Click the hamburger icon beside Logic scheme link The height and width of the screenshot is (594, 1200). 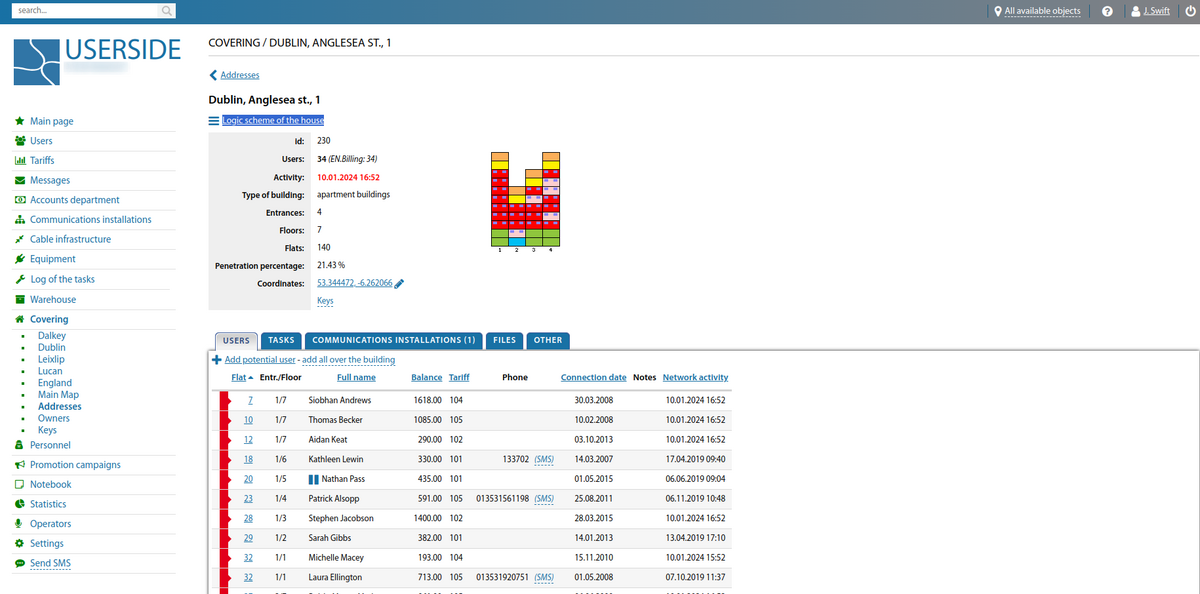tap(213, 120)
